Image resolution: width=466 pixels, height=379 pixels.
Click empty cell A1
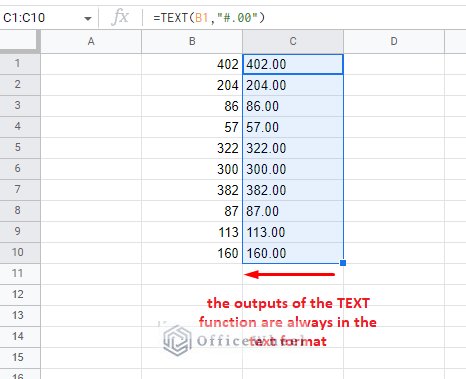click(x=91, y=64)
